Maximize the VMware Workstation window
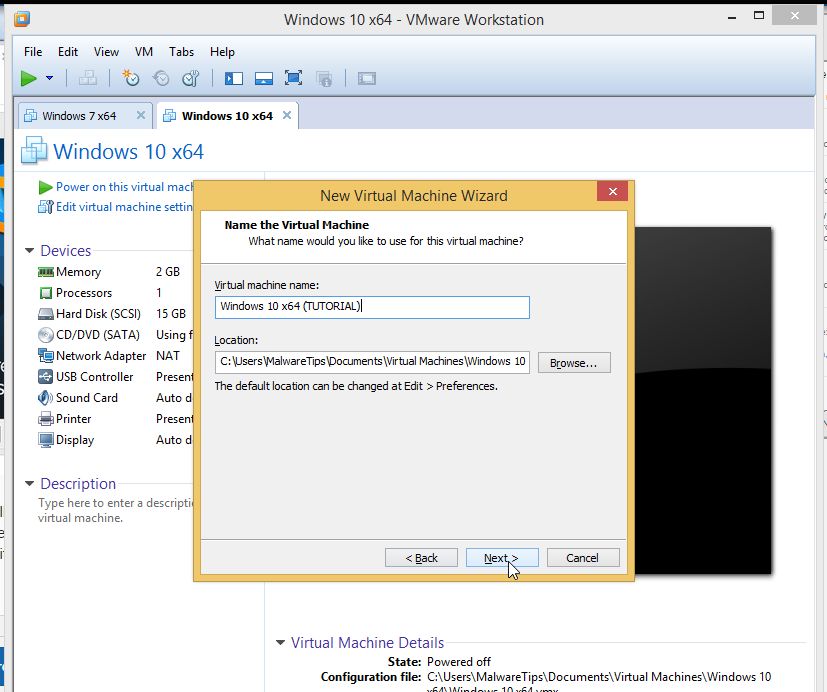This screenshot has height=692, width=827. coord(758,15)
